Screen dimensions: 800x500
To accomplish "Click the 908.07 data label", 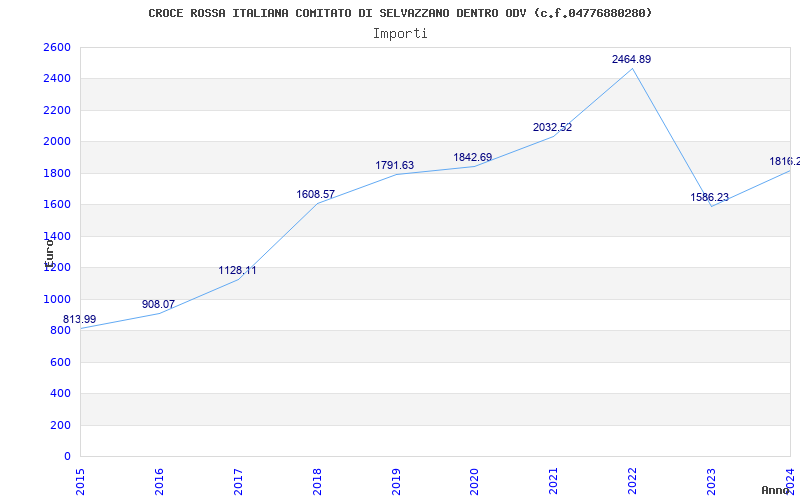I will point(158,305).
